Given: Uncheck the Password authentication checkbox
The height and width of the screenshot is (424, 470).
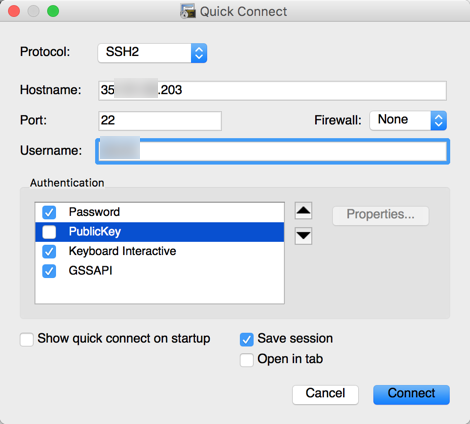Looking at the screenshot, I should tap(49, 212).
